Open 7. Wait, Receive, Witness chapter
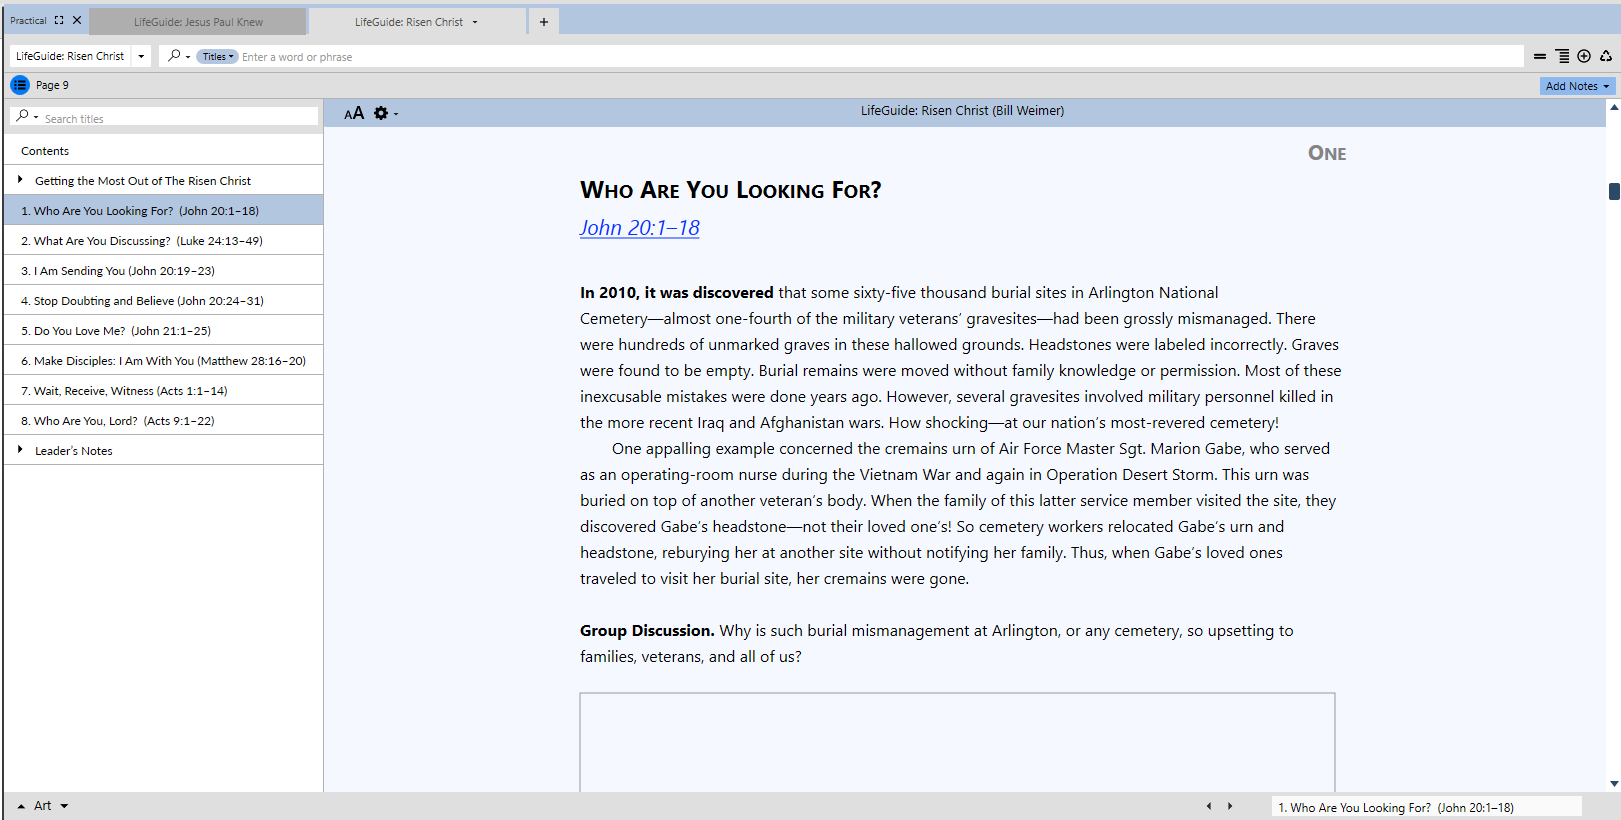Image resolution: width=1621 pixels, height=820 pixels. tap(163, 391)
